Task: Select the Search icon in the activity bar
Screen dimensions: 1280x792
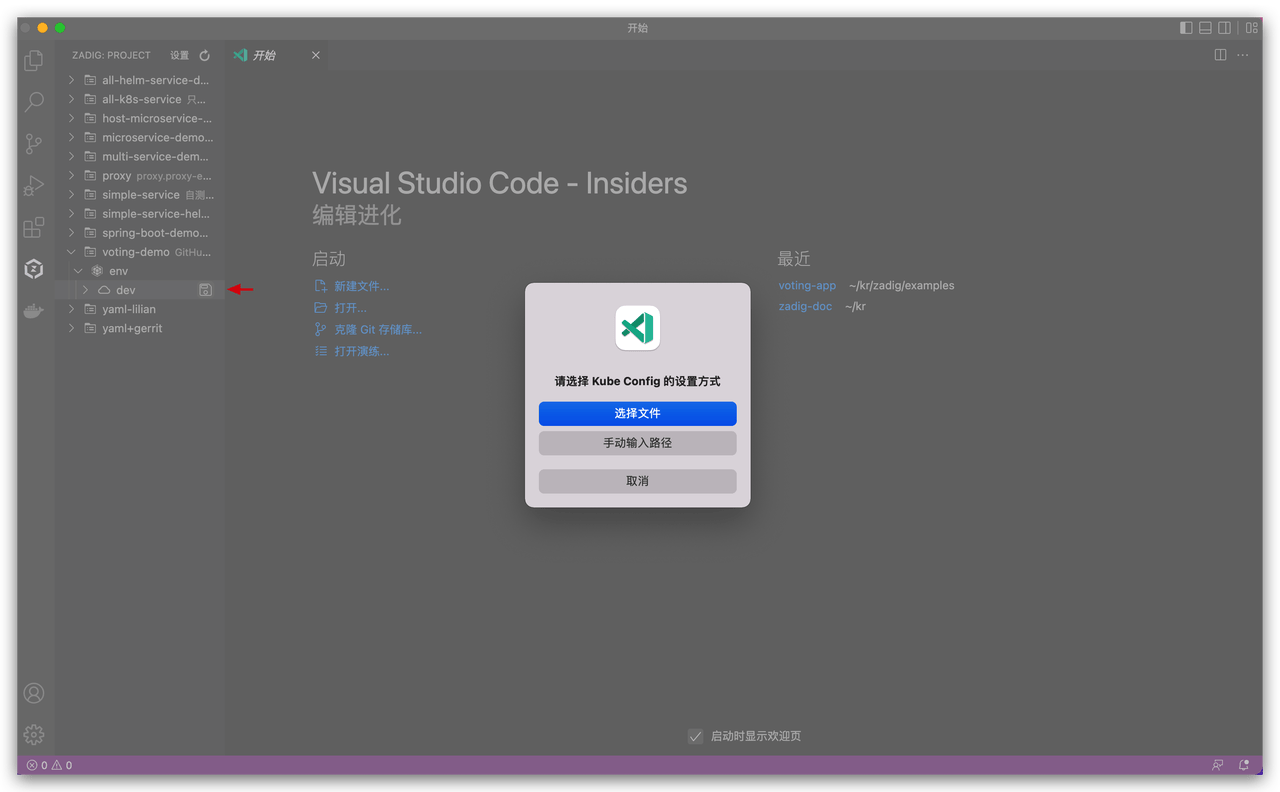Action: [33, 102]
